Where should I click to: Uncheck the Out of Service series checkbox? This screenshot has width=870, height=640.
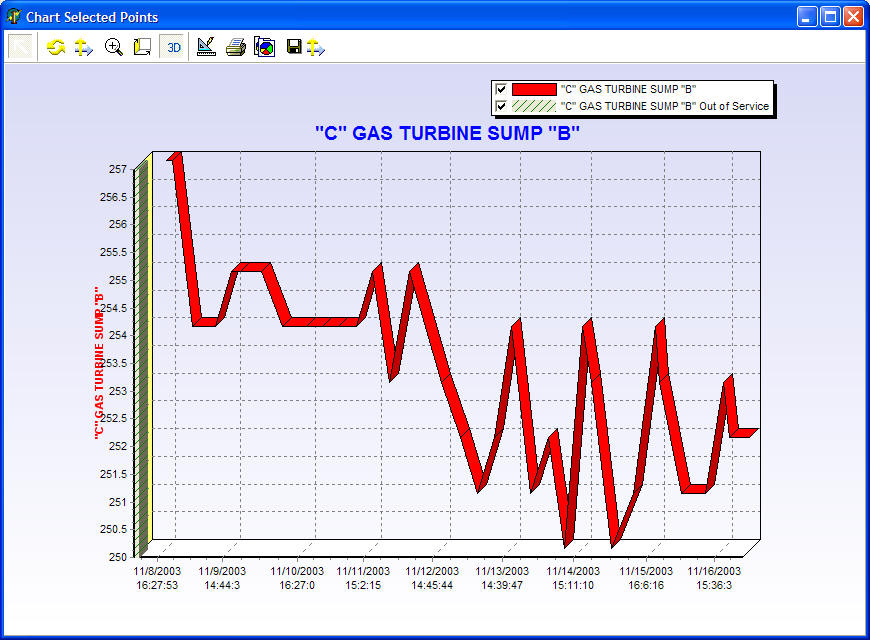pos(501,106)
